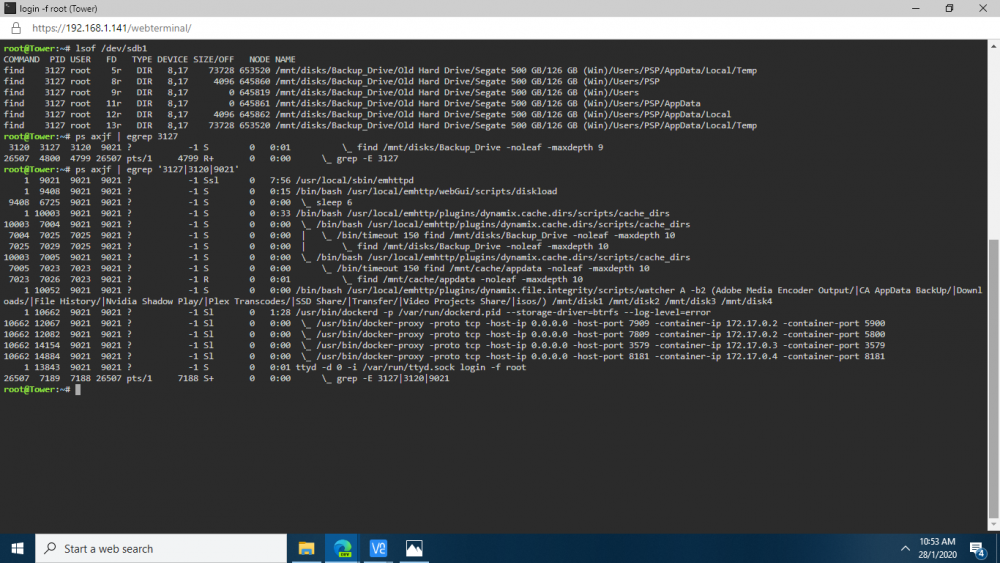Click the lsof row with FD 9r
Viewport: 1000px width, 563px height.
321,92
